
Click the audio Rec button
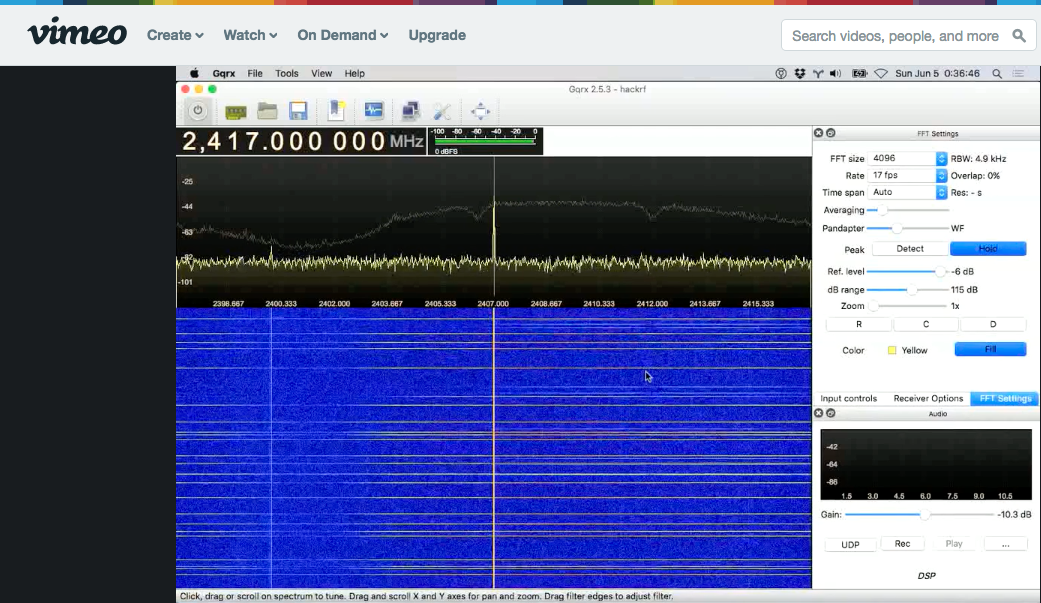pyautogui.click(x=902, y=544)
